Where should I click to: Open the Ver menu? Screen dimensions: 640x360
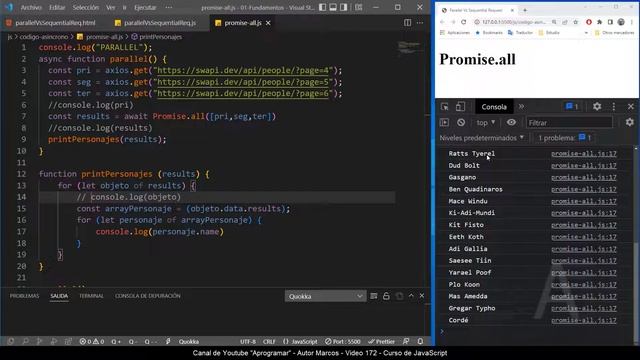point(111,7)
